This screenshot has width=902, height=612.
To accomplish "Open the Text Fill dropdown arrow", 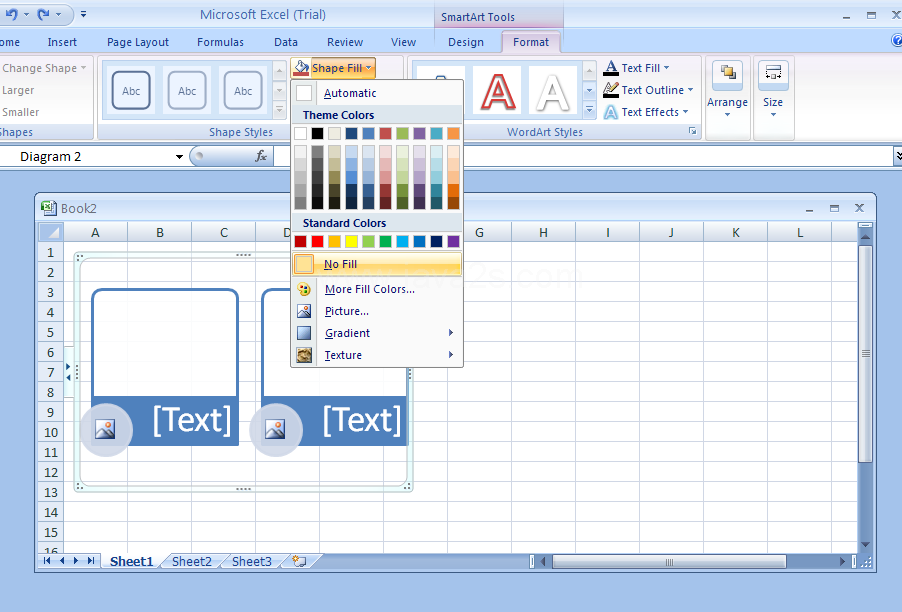I will (667, 68).
